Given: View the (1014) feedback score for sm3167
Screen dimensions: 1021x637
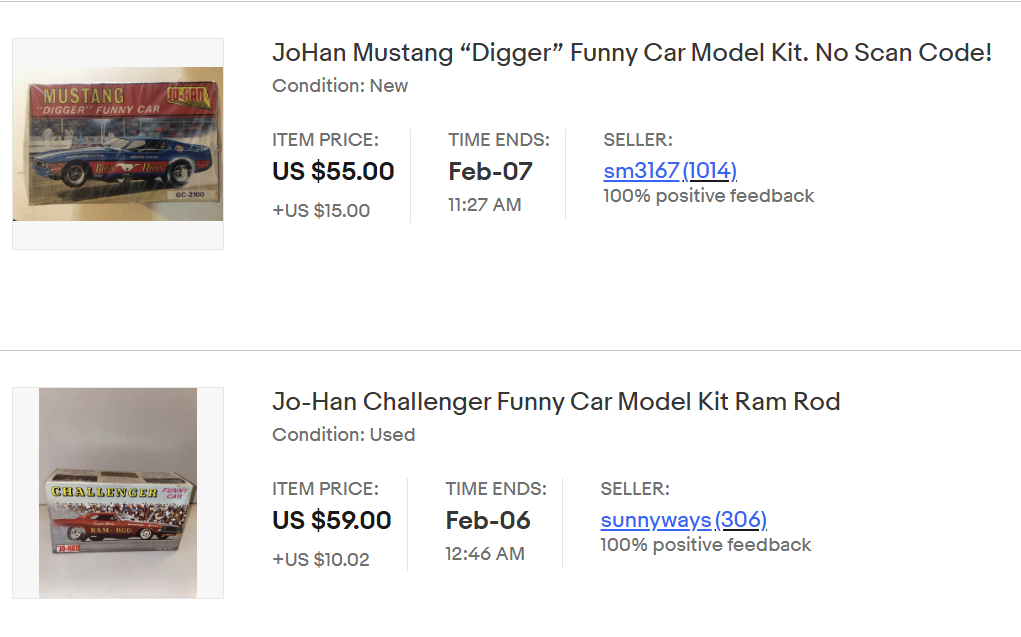Looking at the screenshot, I should 710,171.
